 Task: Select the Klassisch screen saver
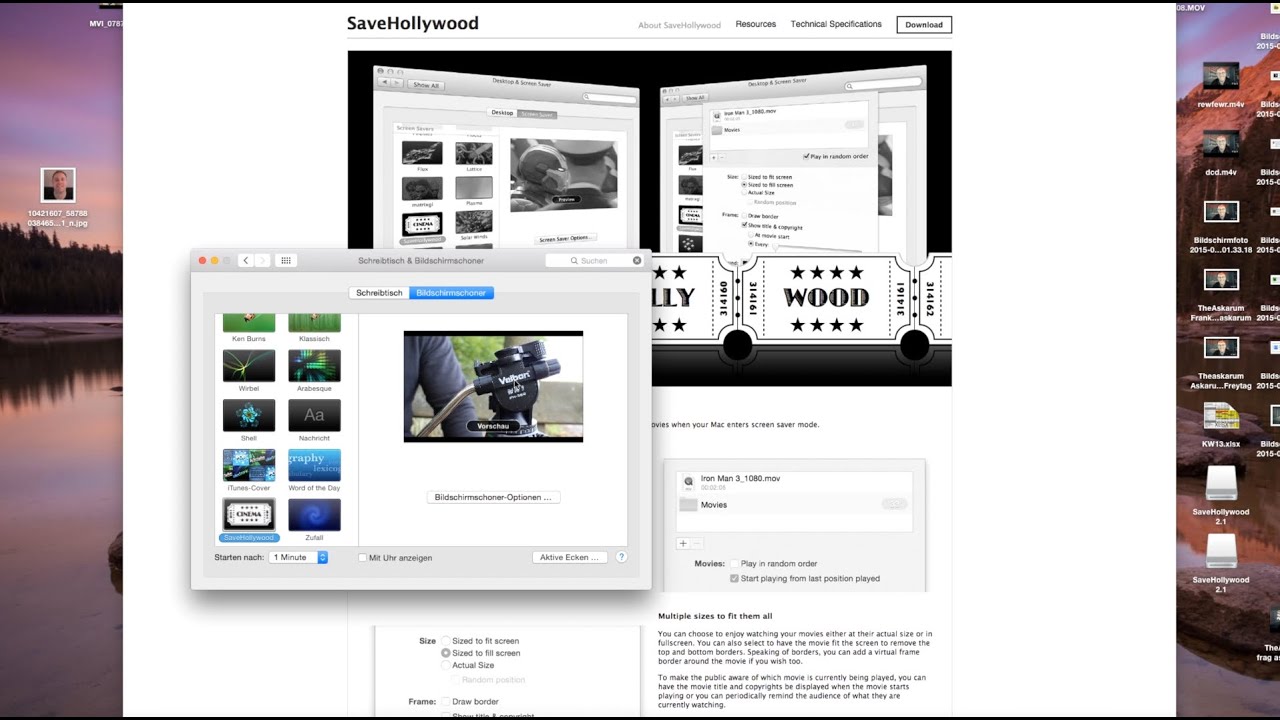click(x=314, y=327)
